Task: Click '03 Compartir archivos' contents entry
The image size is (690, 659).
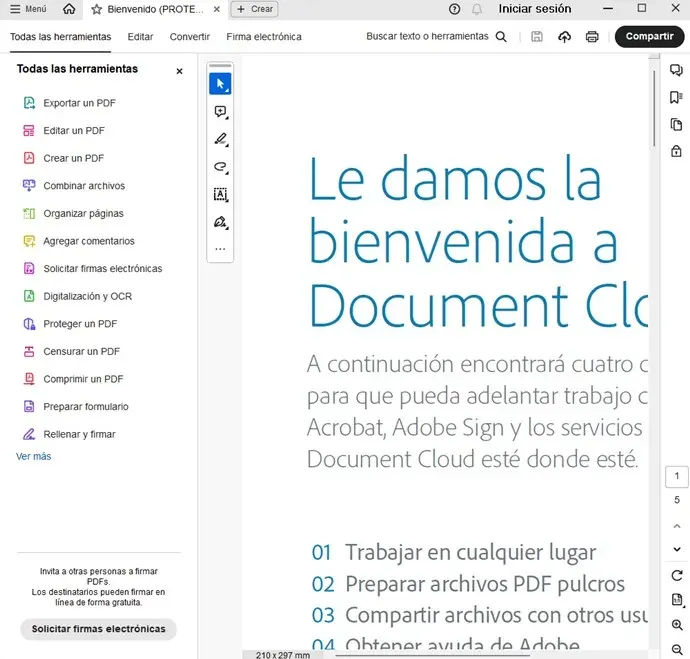Action: 480,615
